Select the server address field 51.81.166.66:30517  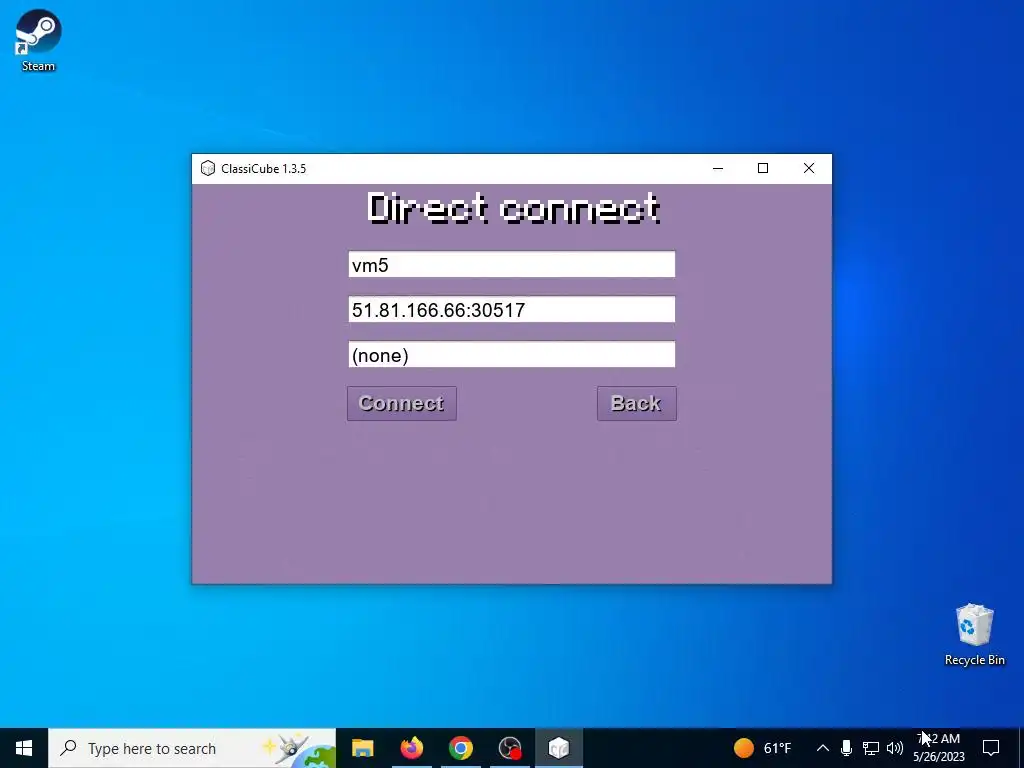511,310
